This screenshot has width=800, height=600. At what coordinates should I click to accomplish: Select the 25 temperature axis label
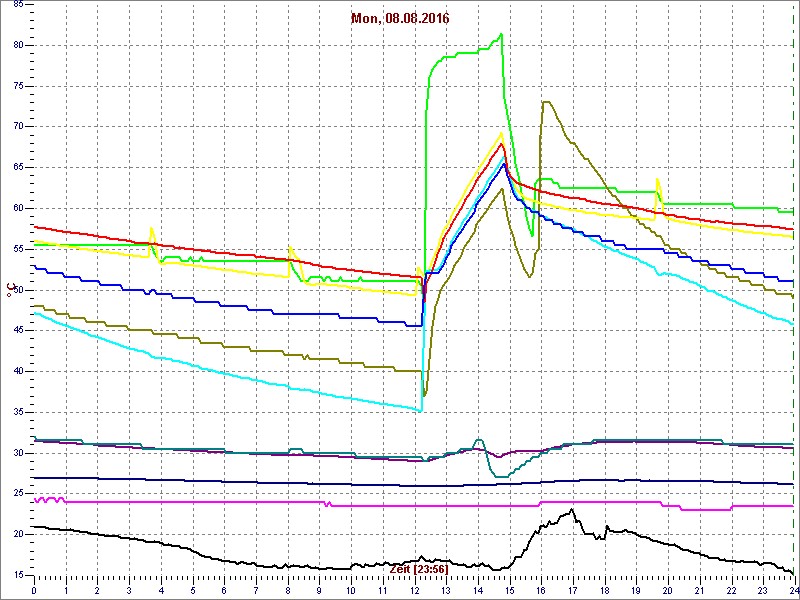click(x=17, y=494)
